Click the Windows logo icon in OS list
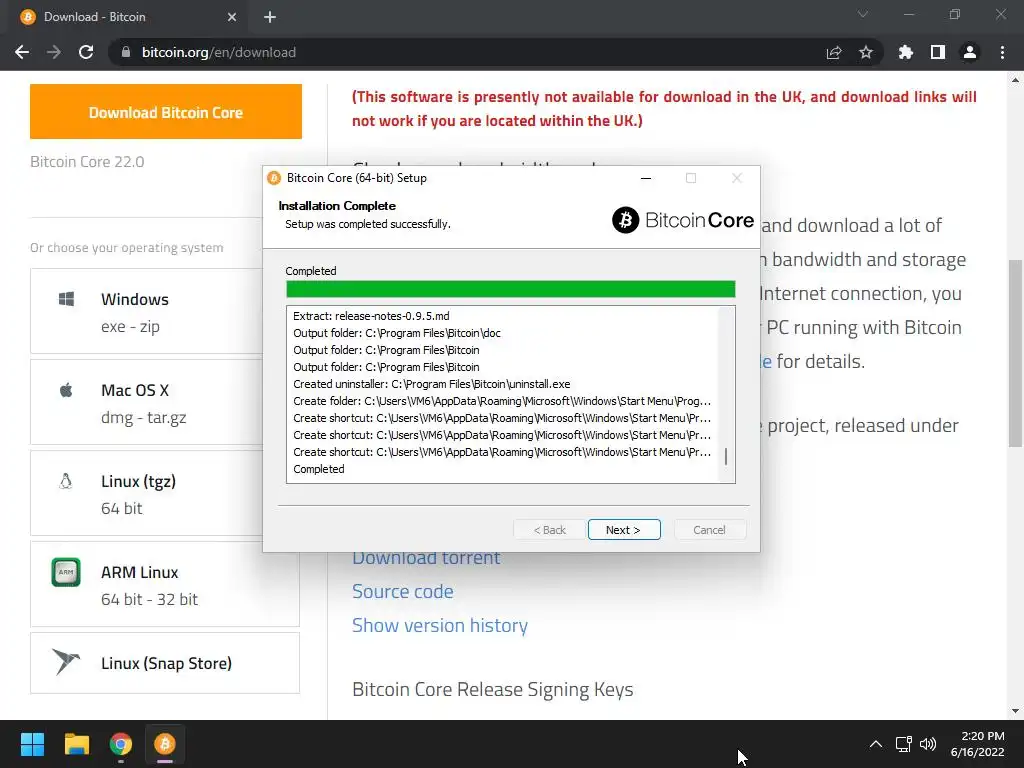Viewport: 1024px width, 768px height. (x=66, y=299)
